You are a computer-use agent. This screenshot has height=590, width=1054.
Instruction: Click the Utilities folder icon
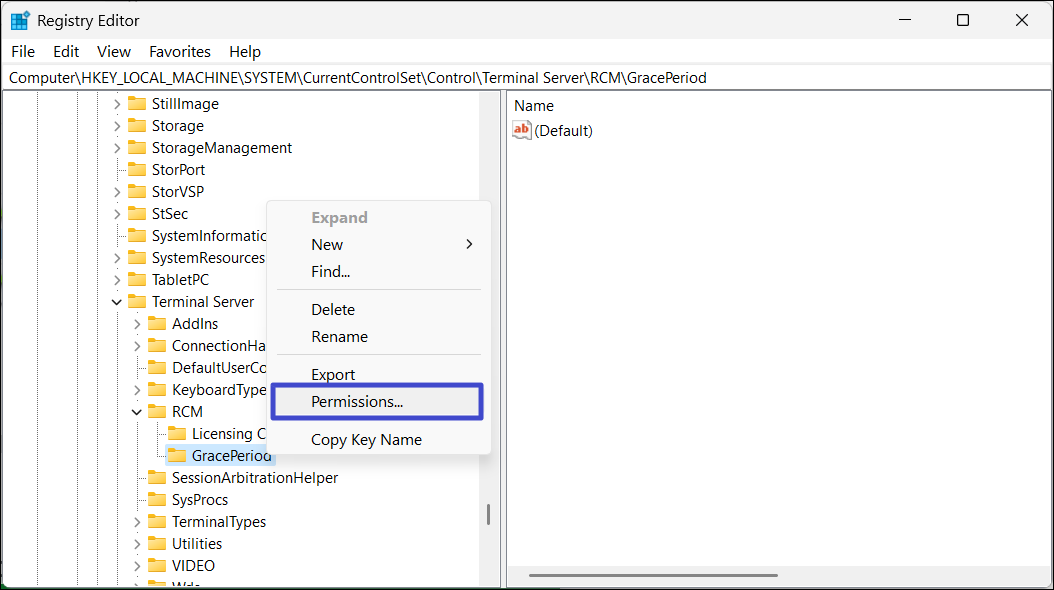coord(157,544)
